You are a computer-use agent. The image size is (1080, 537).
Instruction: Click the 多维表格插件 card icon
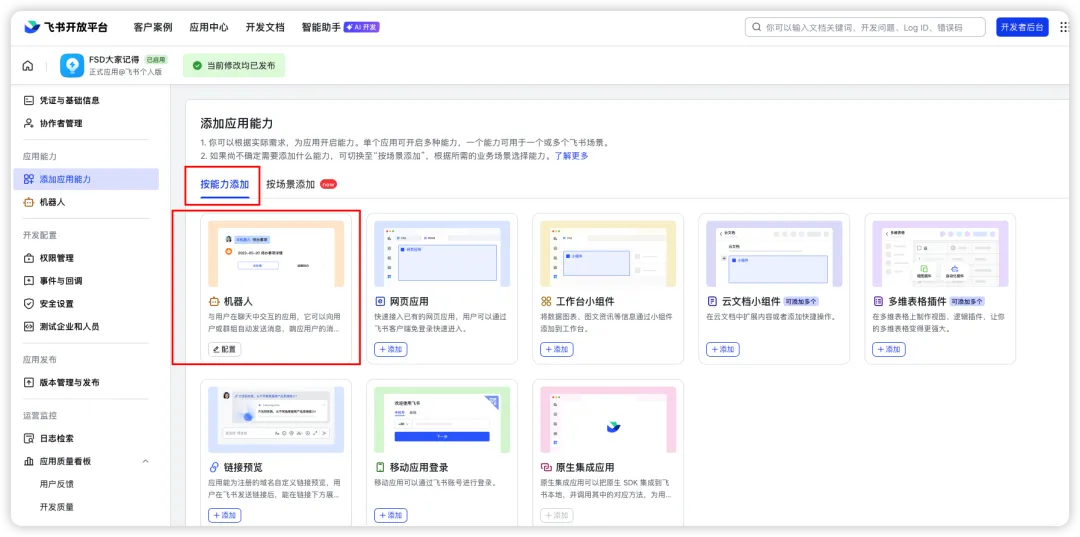click(878, 302)
